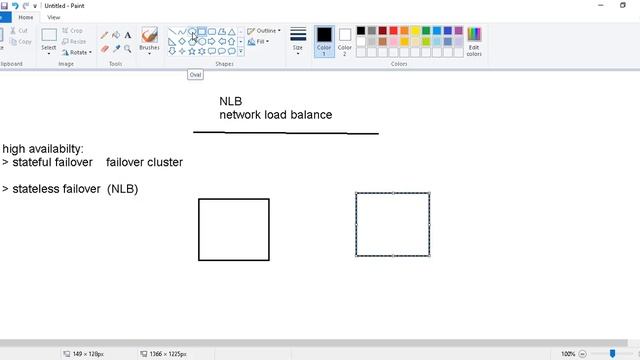Viewport: 640px width, 360px height.
Task: Select the Magnifier tool
Action: tap(128, 49)
